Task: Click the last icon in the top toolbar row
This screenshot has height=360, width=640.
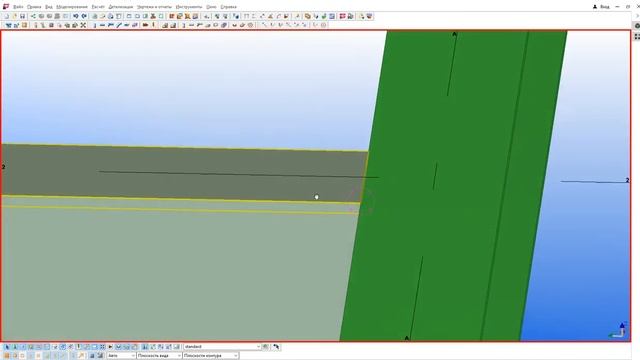Action: [369, 16]
